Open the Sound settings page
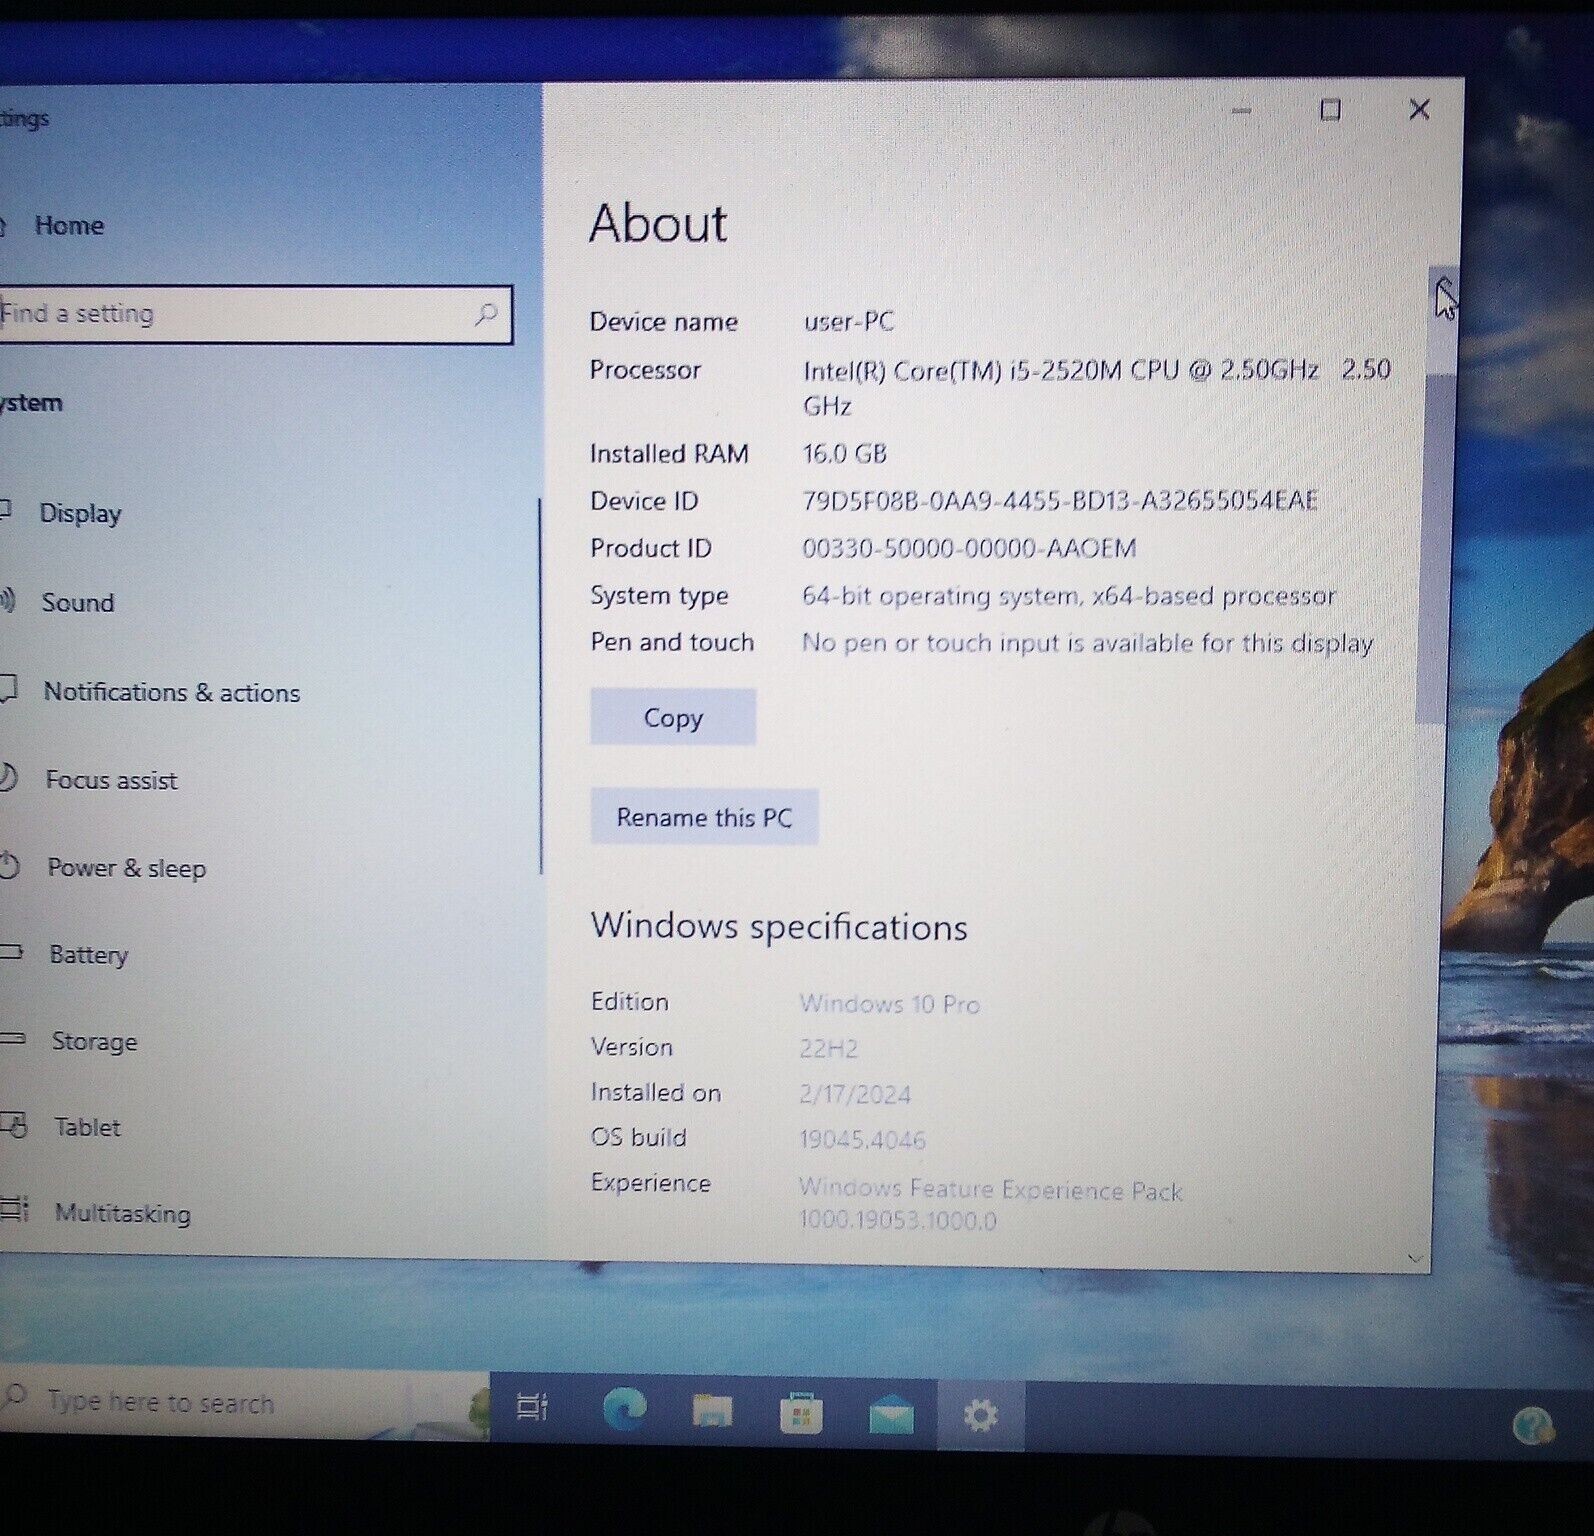Screen dimensions: 1594x1536 click(x=78, y=602)
